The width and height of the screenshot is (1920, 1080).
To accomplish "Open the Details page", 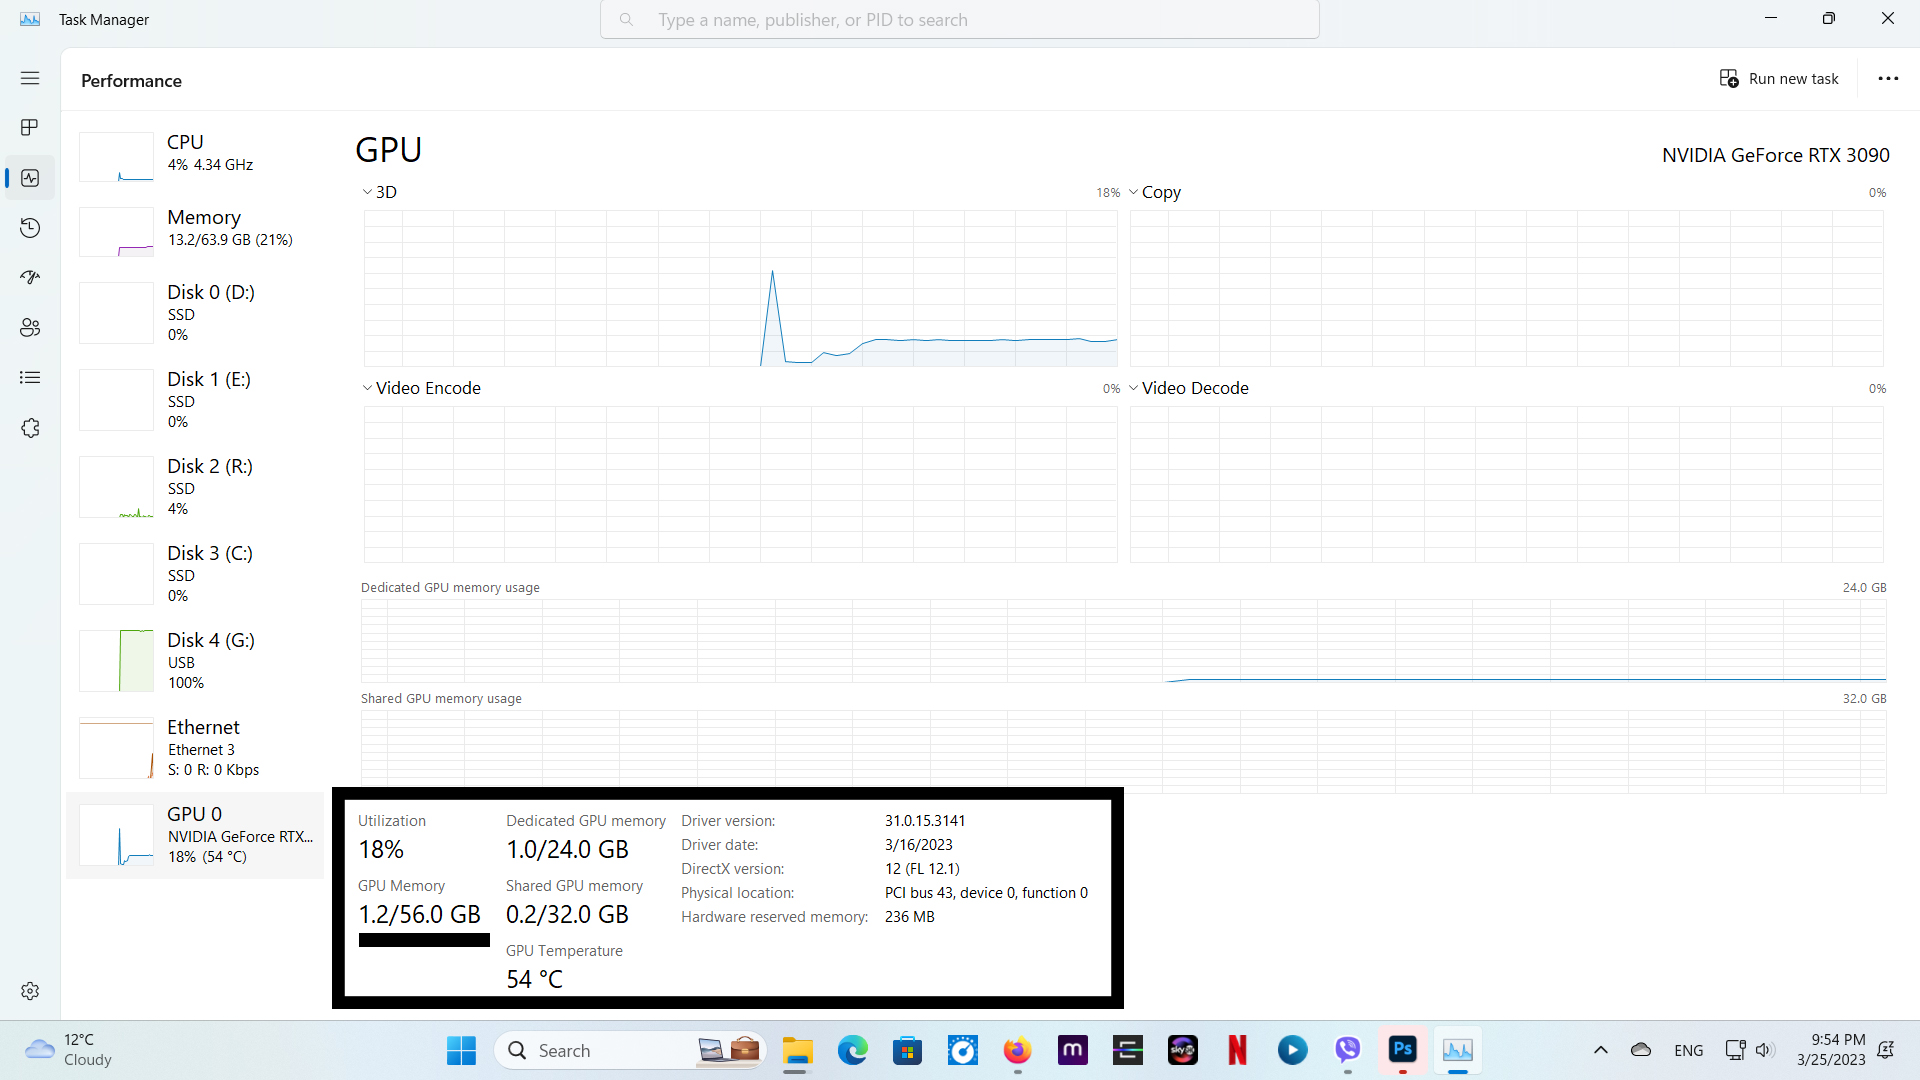I will click(30, 377).
